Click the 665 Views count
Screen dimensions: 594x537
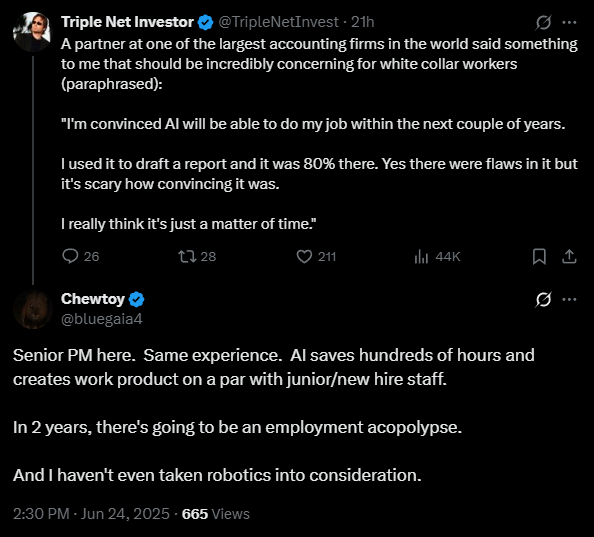216,514
